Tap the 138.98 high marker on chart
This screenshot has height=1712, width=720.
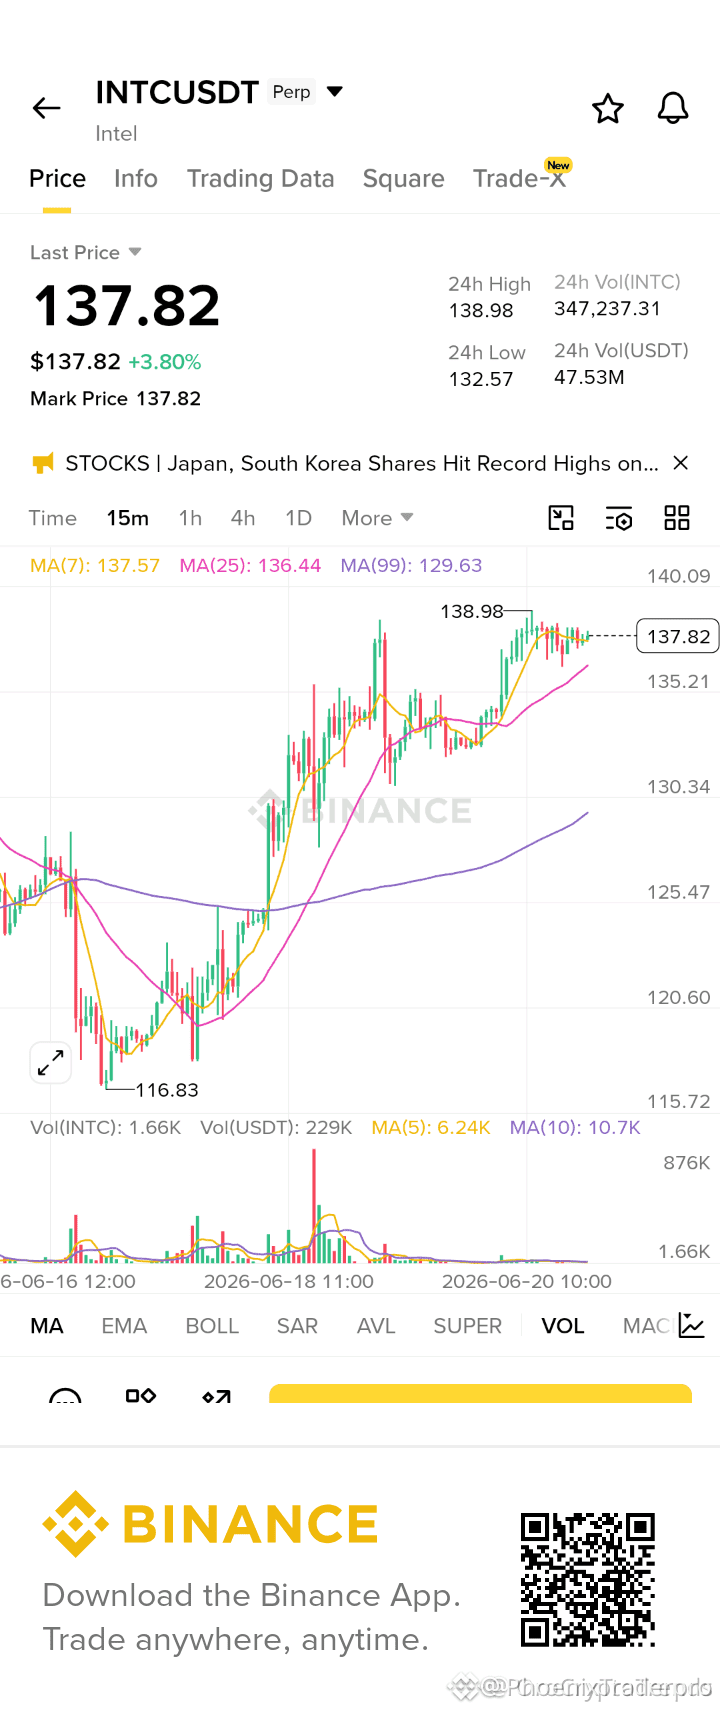point(472,611)
